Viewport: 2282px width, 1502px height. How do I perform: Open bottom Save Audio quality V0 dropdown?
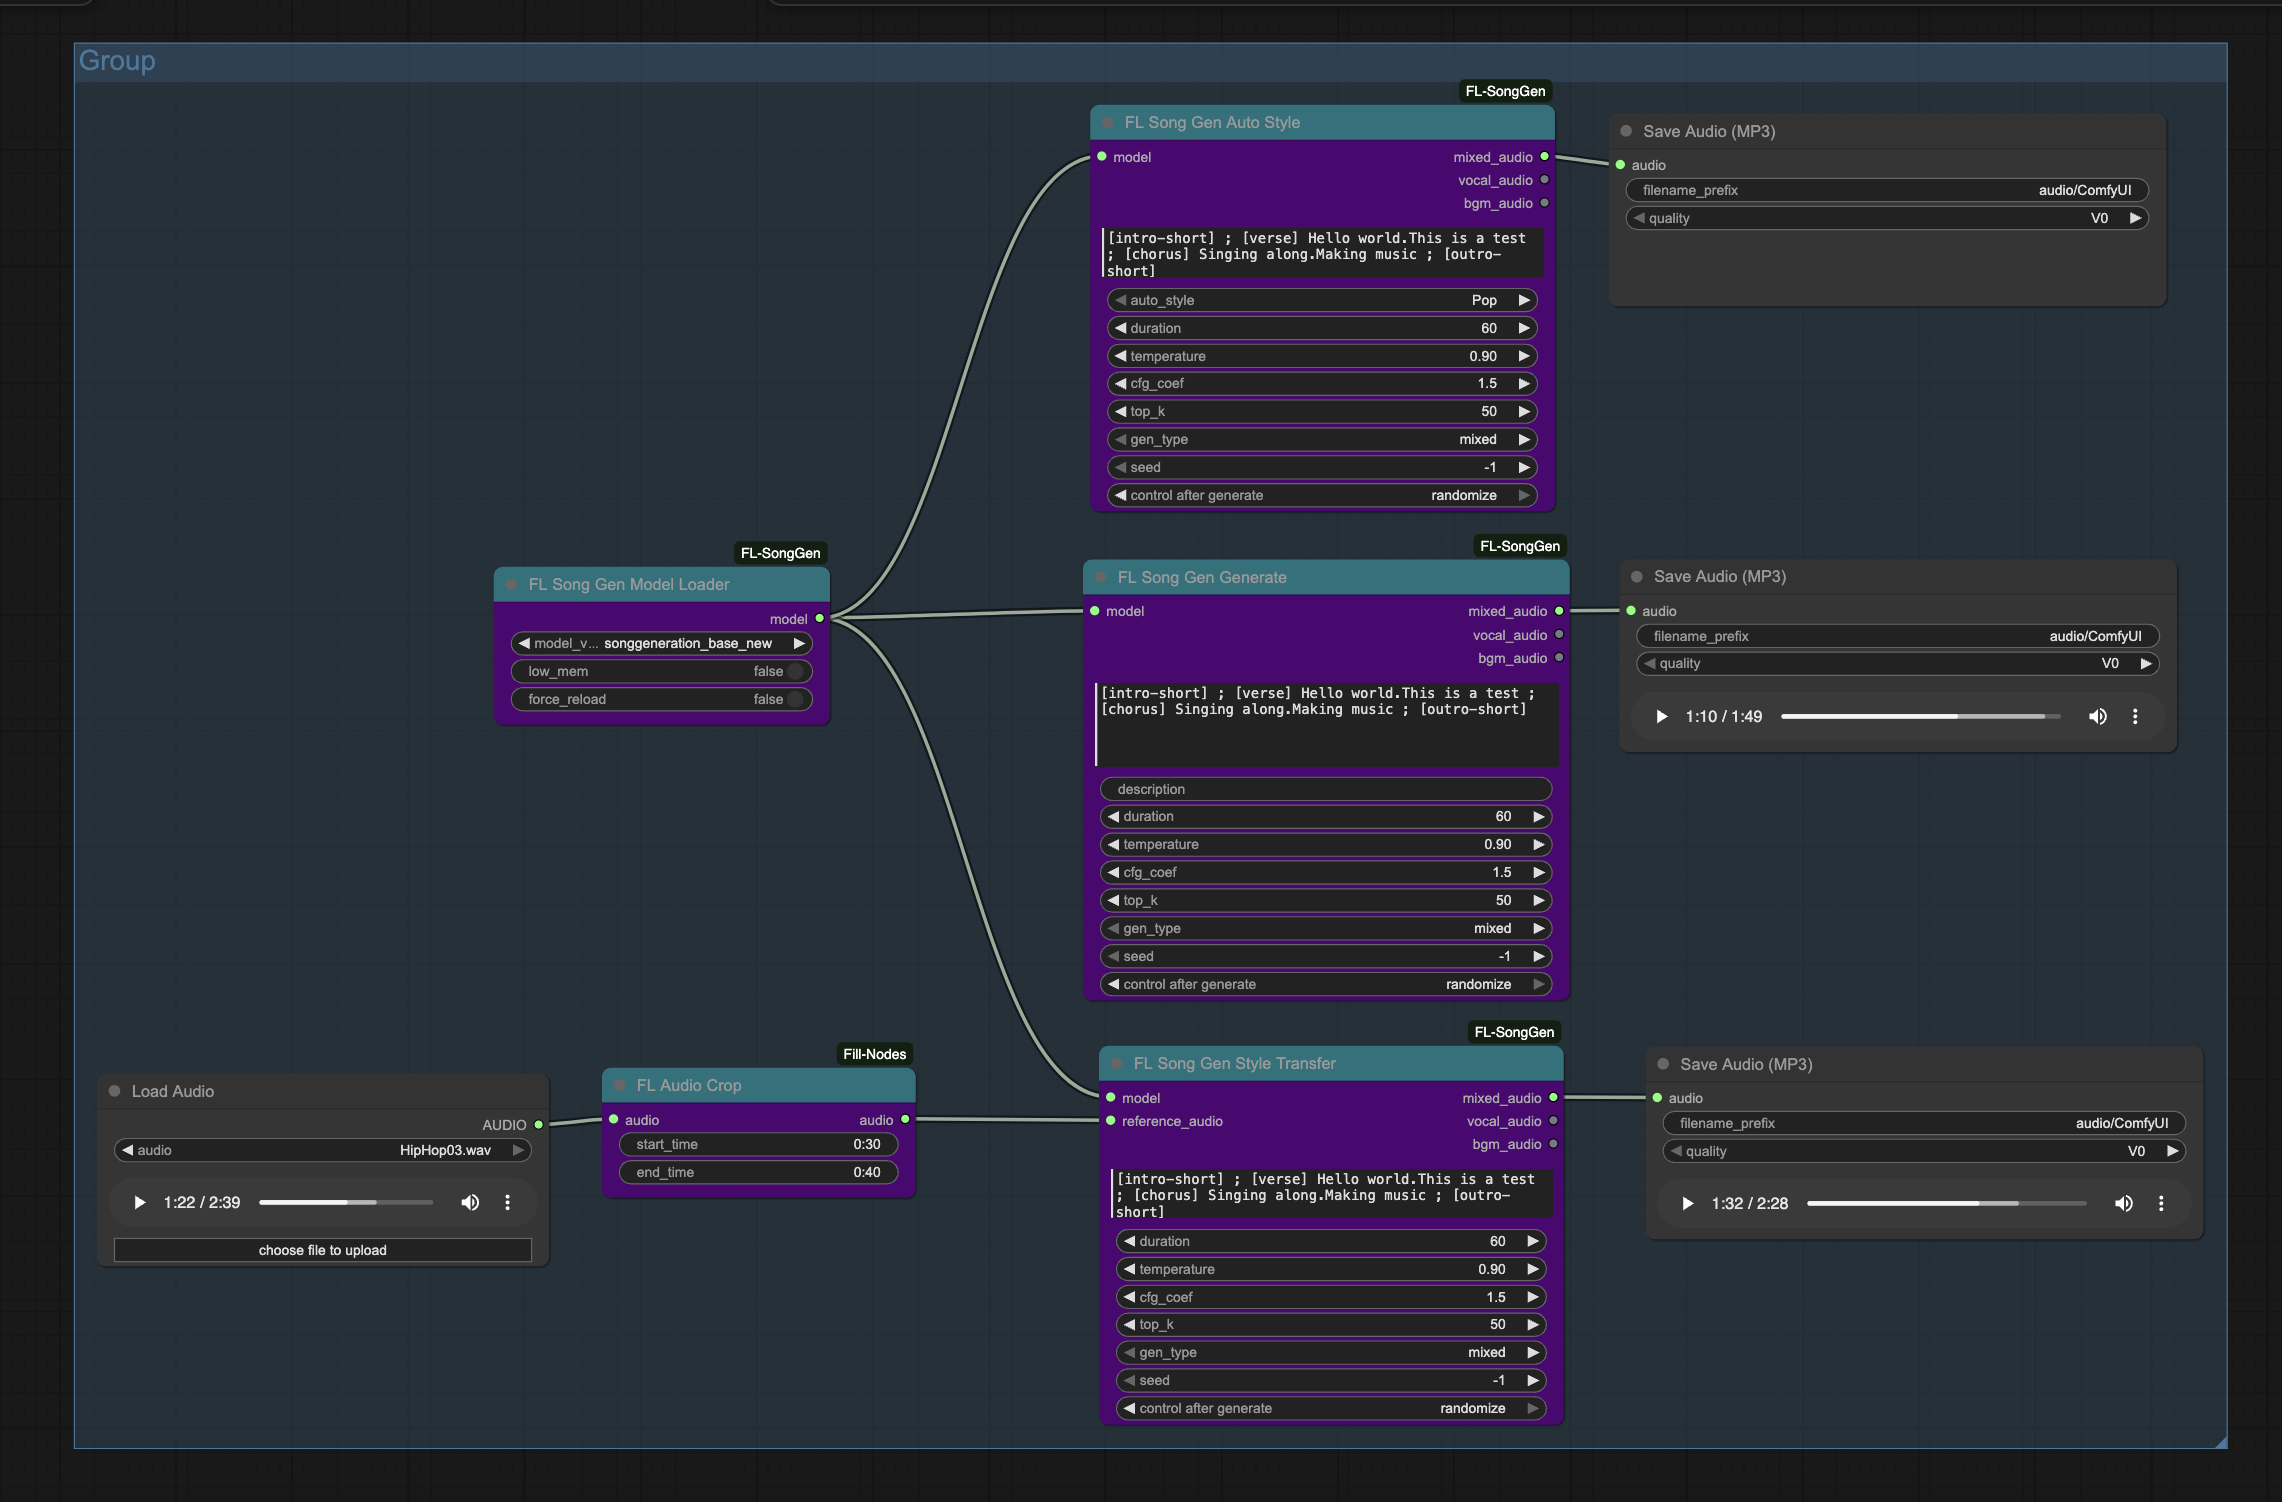point(1924,1151)
